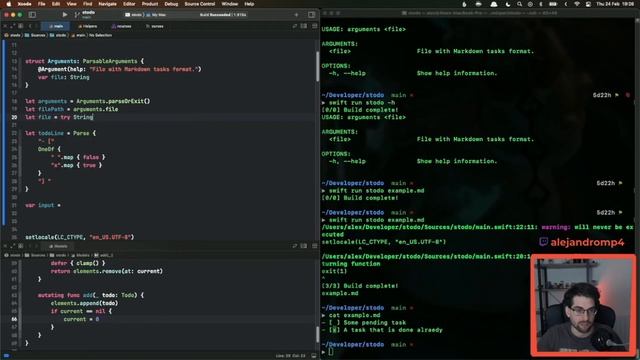Image resolution: width=640 pixels, height=360 pixels.
Task: Open the main file breadcrumb in top editor
Action: click(78, 36)
